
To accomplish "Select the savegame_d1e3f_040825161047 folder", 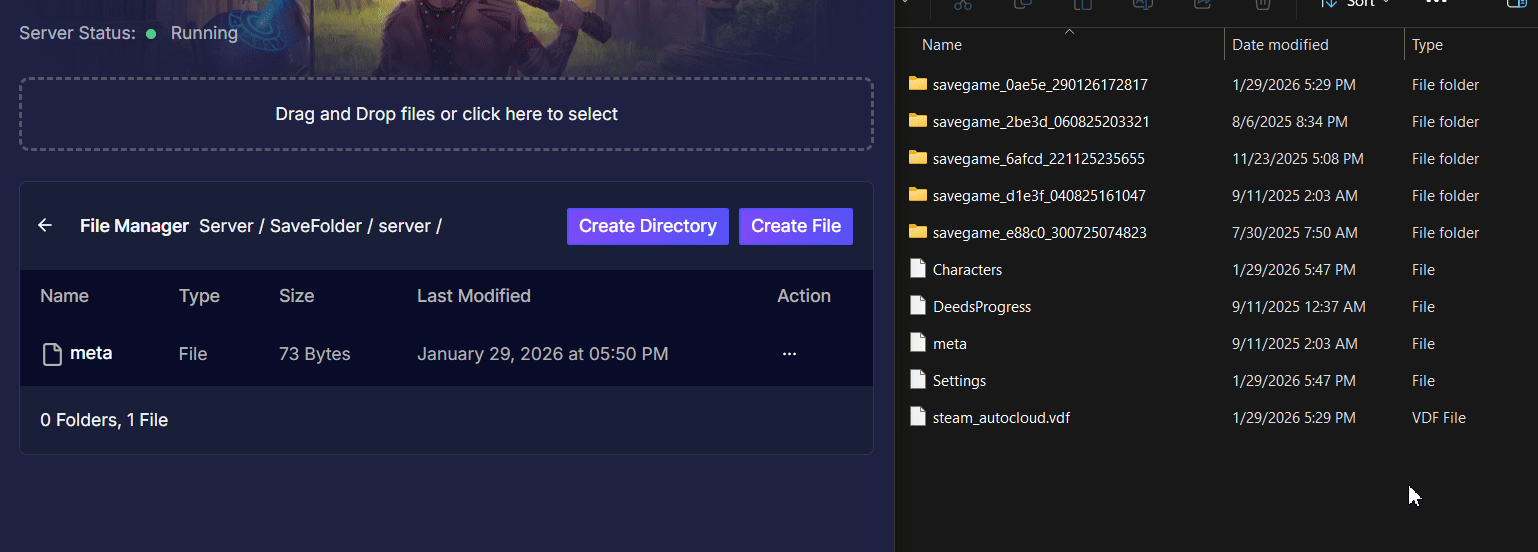I will click(x=1038, y=196).
